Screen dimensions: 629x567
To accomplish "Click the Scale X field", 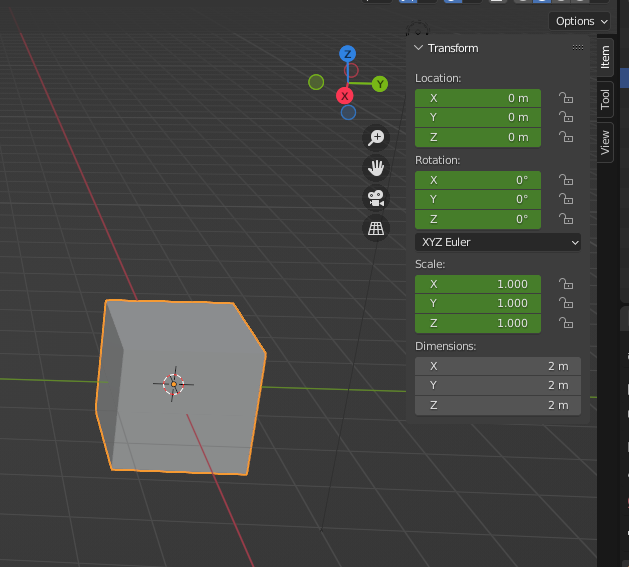I will 478,284.
